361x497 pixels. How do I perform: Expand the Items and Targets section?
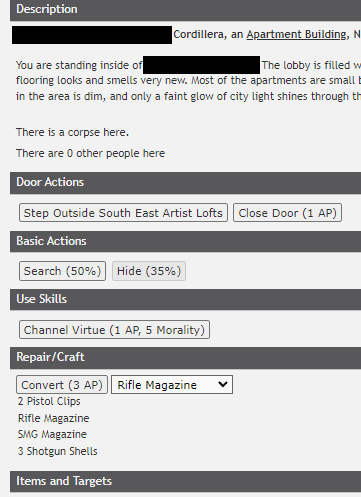[185, 481]
